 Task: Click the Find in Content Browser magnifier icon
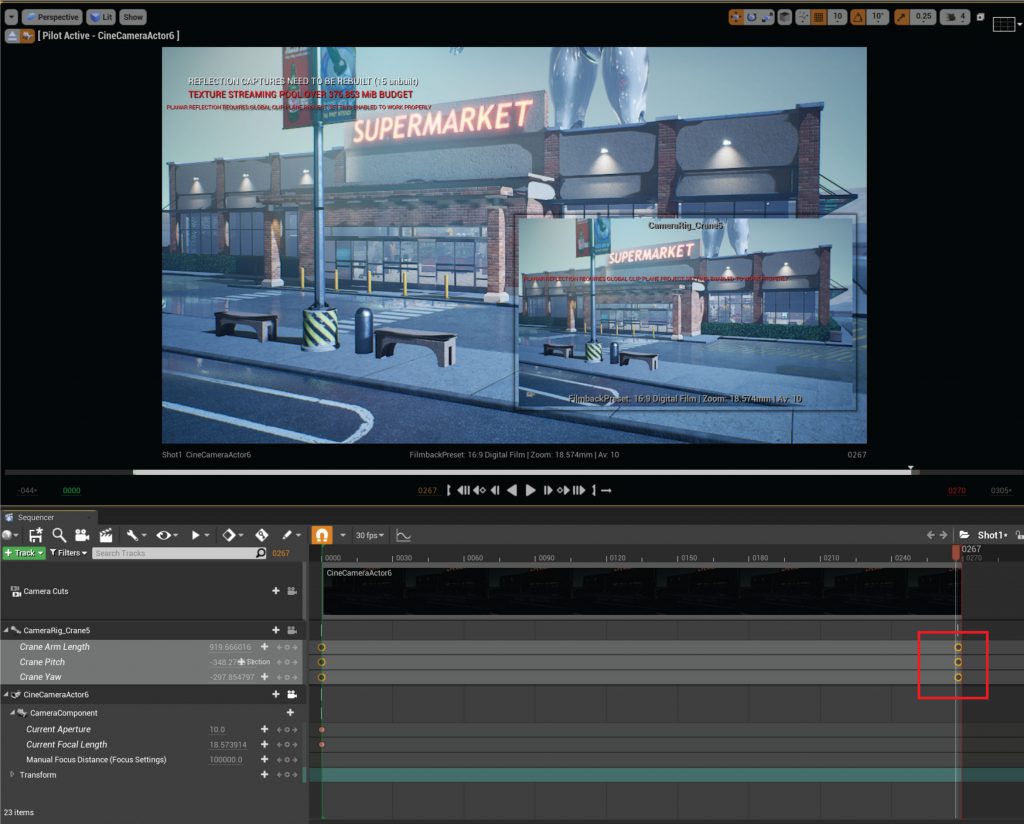click(59, 535)
